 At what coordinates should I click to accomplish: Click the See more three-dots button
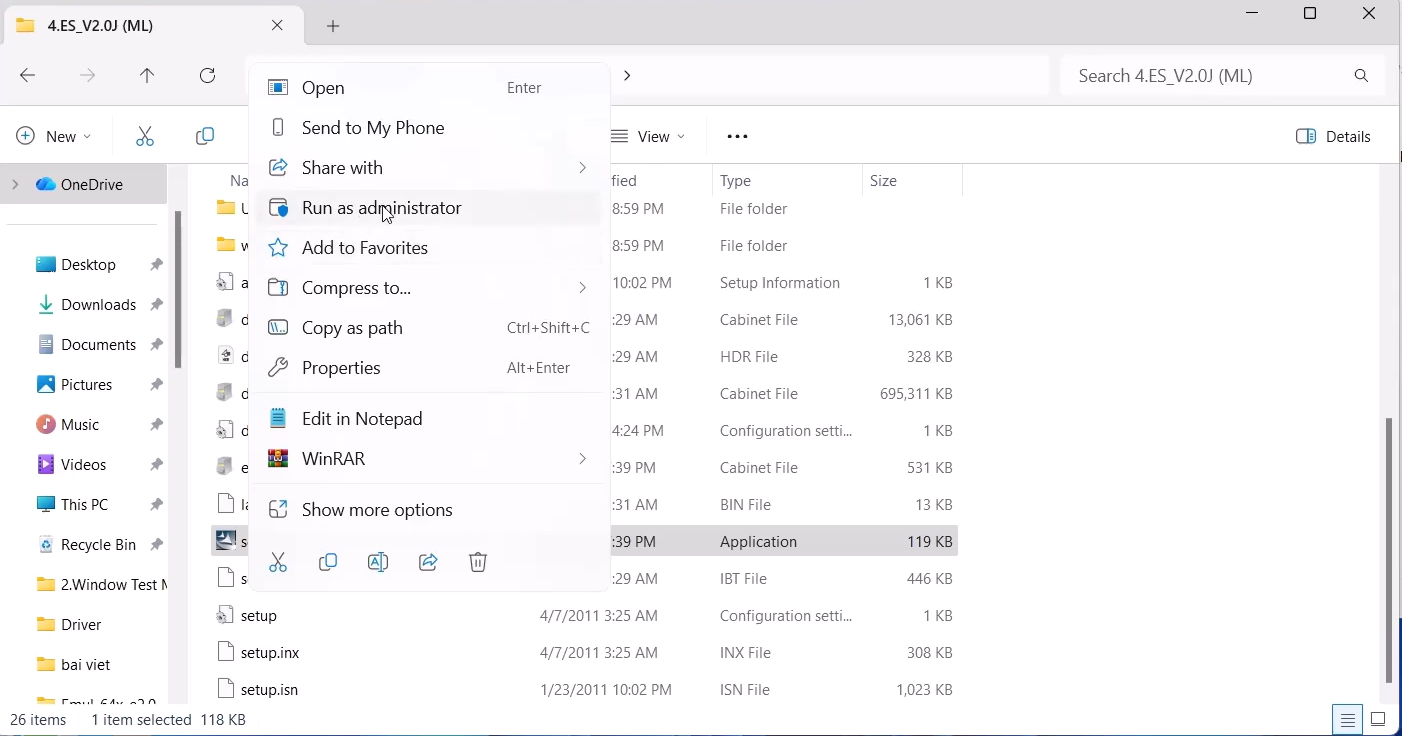738,137
